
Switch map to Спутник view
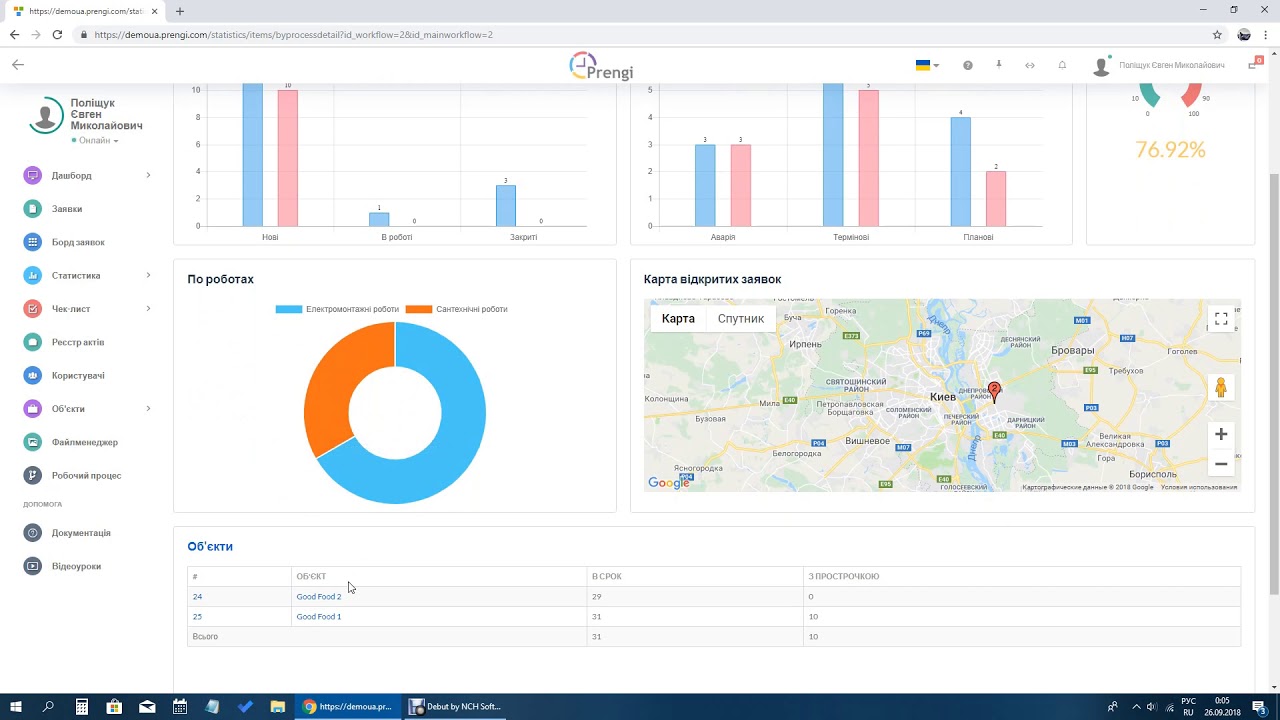pyautogui.click(x=740, y=319)
